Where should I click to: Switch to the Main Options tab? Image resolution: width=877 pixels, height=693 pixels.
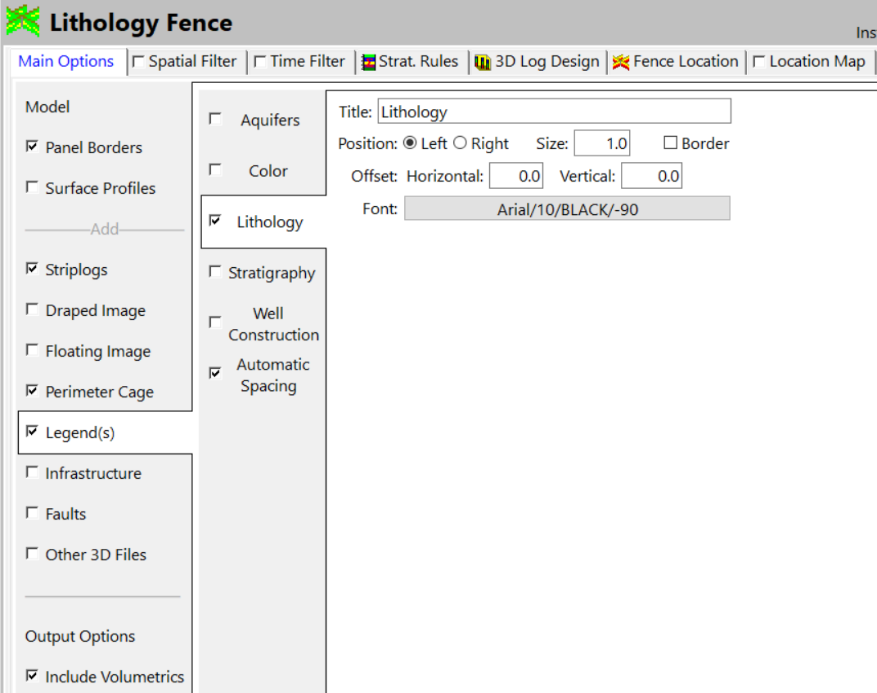click(66, 62)
